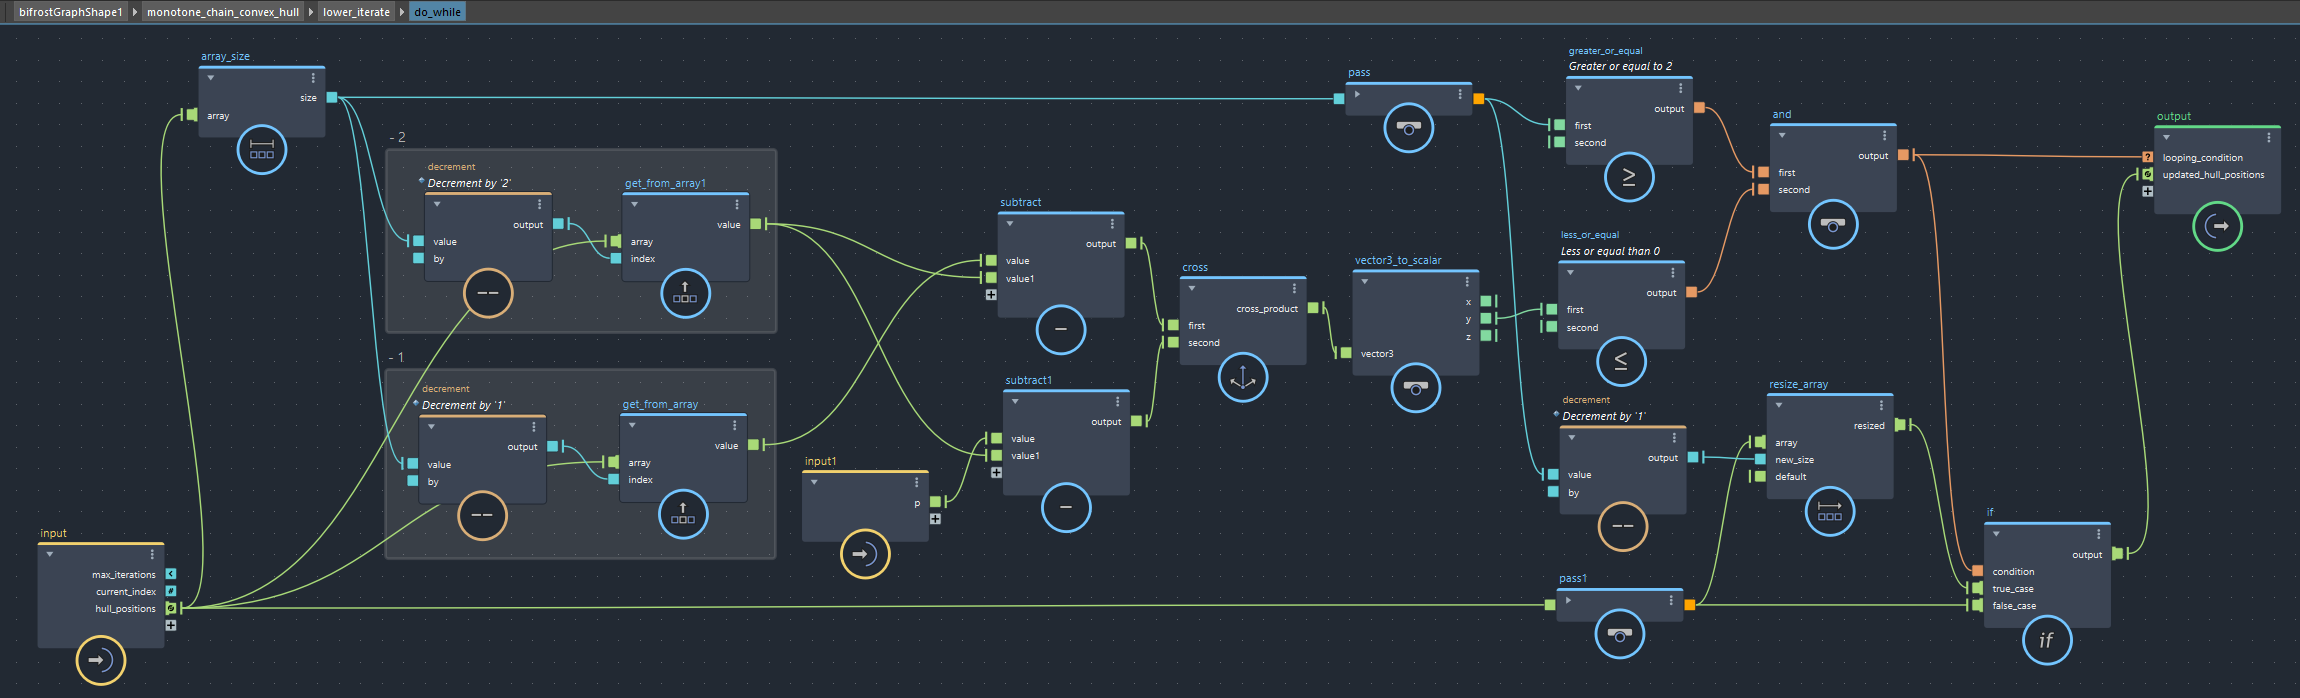Click the looping_condition port on output node
This screenshot has width=2300, height=698.
click(2147, 157)
